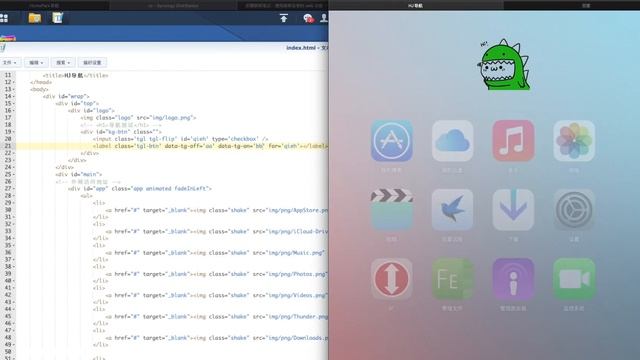Click line number 13 in the gutter

click(x=8, y=89)
